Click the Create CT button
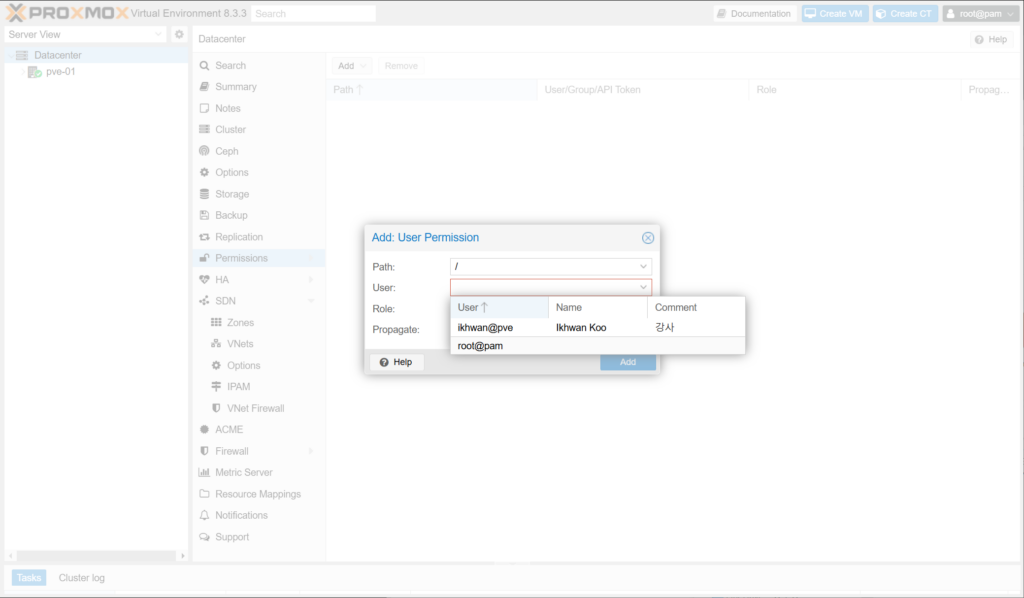 903,14
